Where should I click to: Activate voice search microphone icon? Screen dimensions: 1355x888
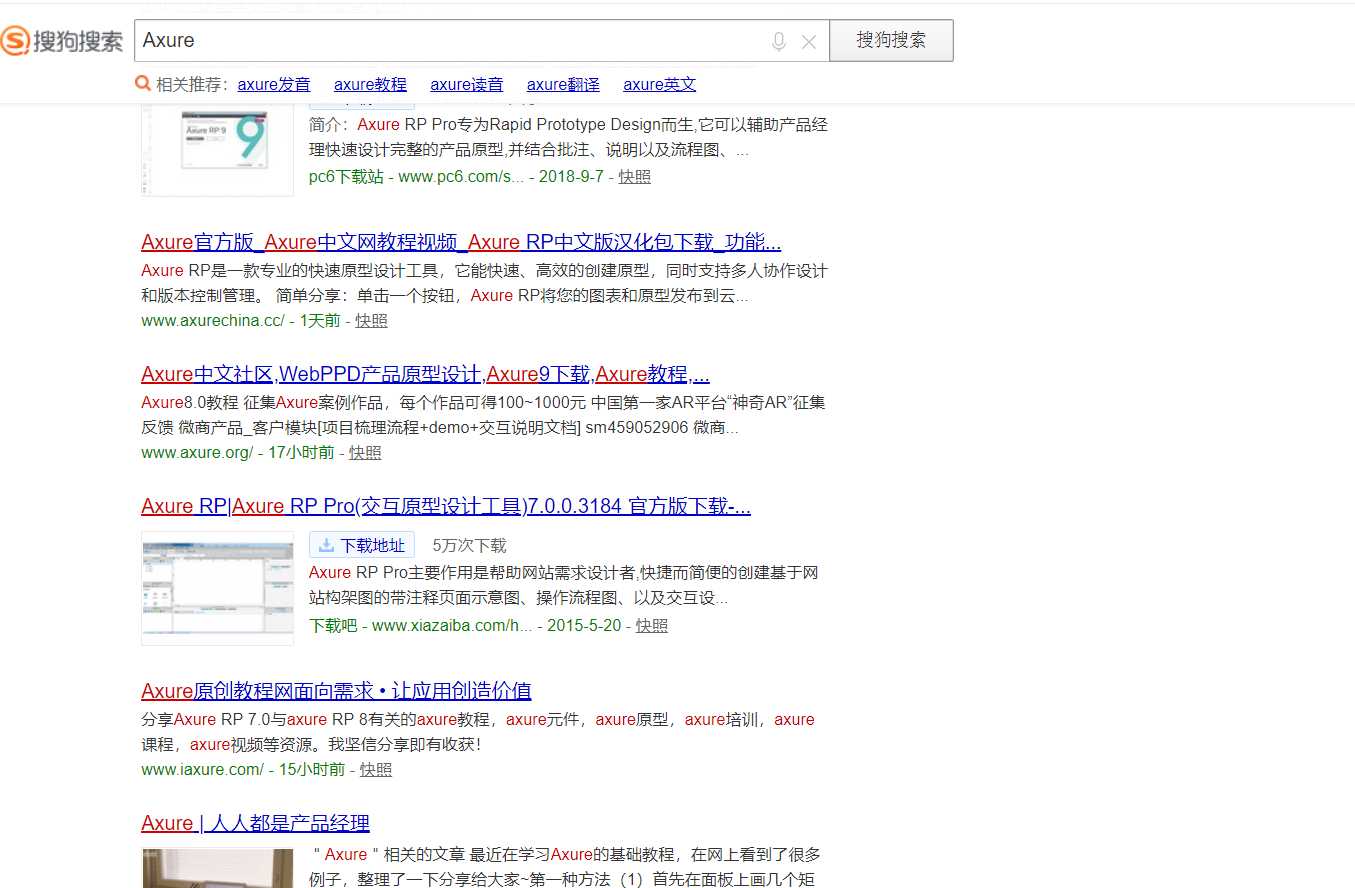[778, 41]
